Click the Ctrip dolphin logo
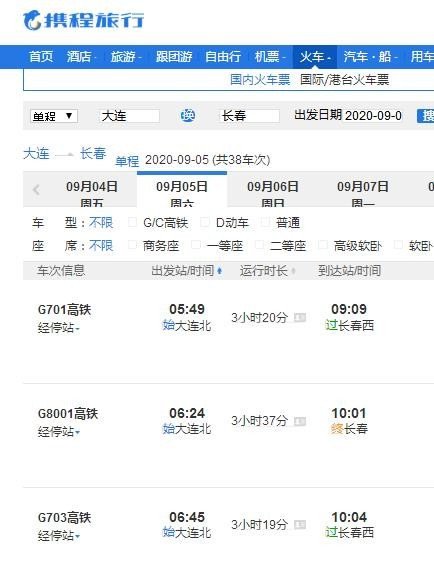The image size is (434, 577). pyautogui.click(x=83, y=20)
